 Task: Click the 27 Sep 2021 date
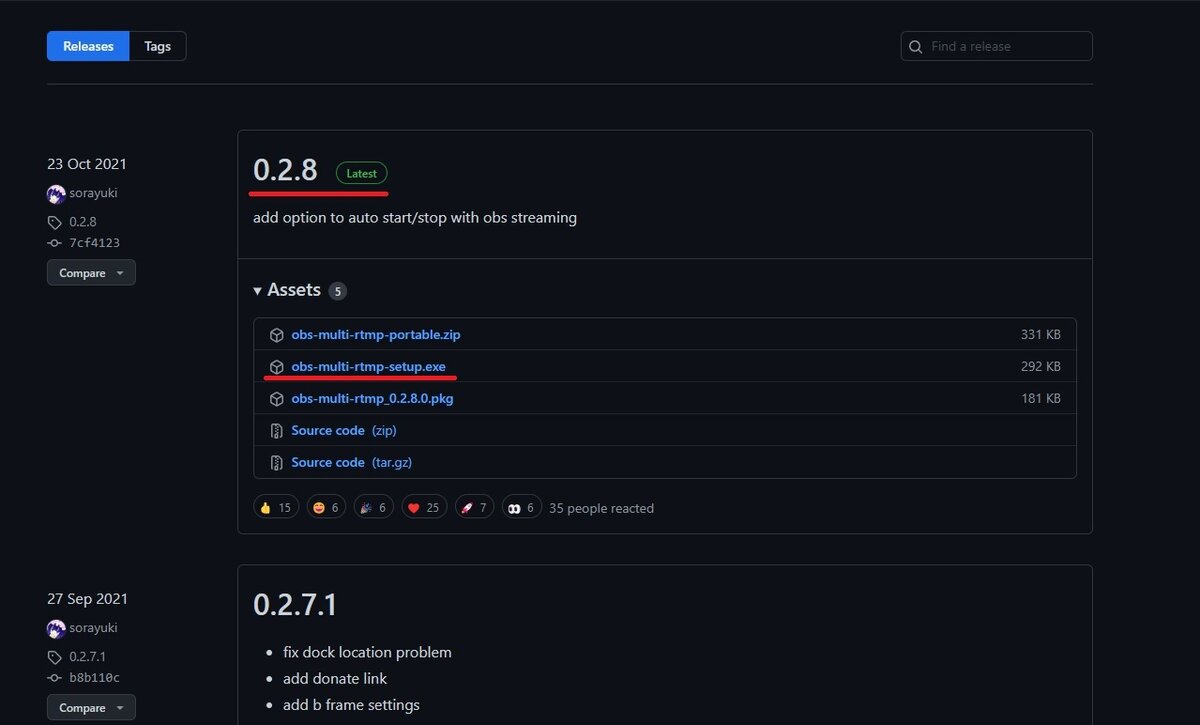click(87, 599)
